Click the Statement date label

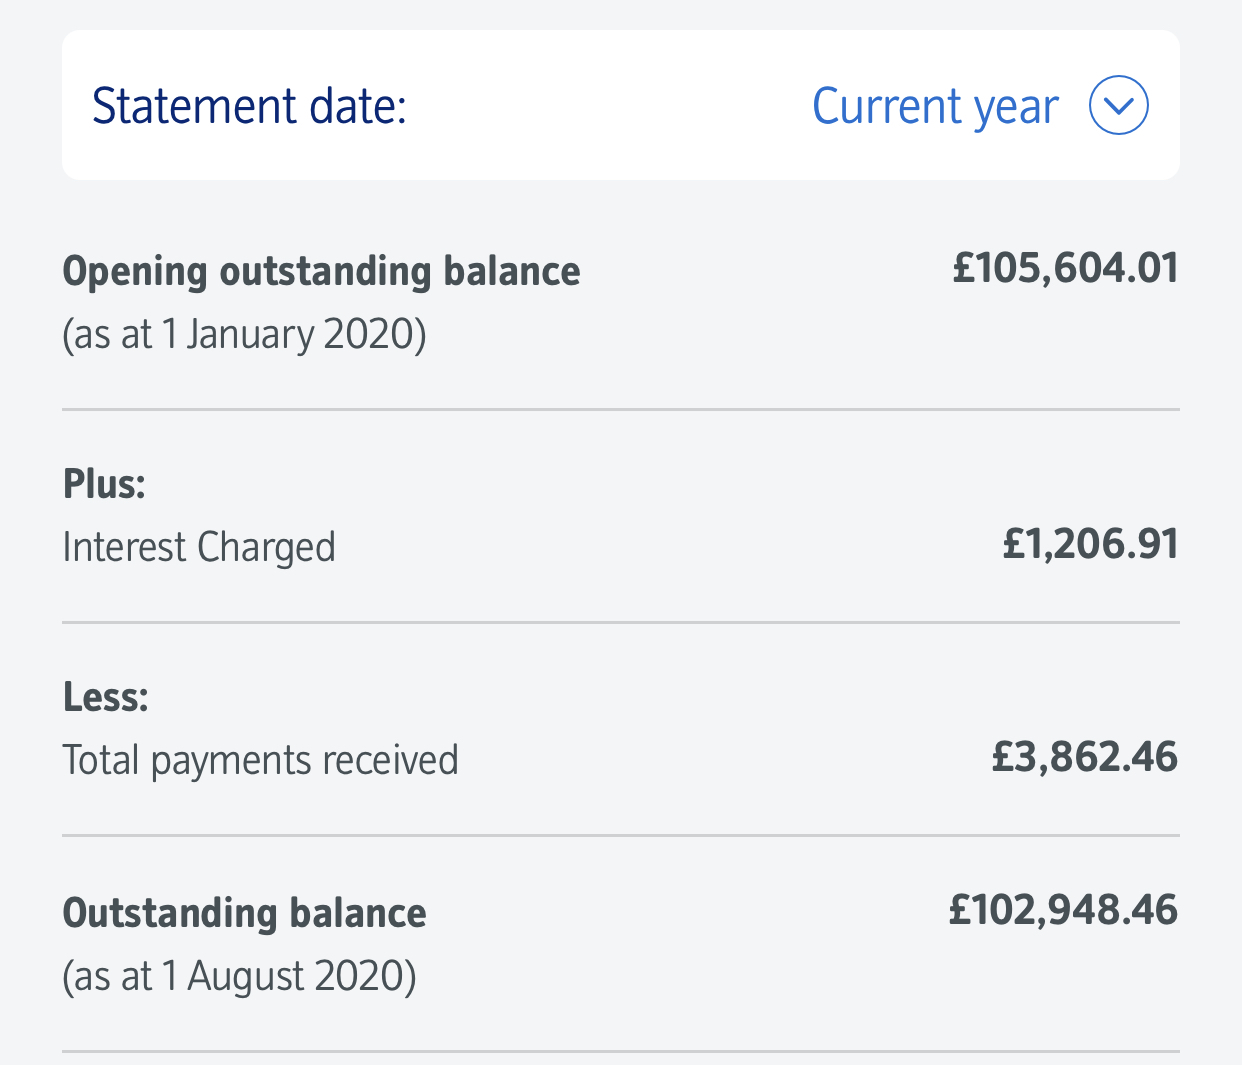point(249,106)
